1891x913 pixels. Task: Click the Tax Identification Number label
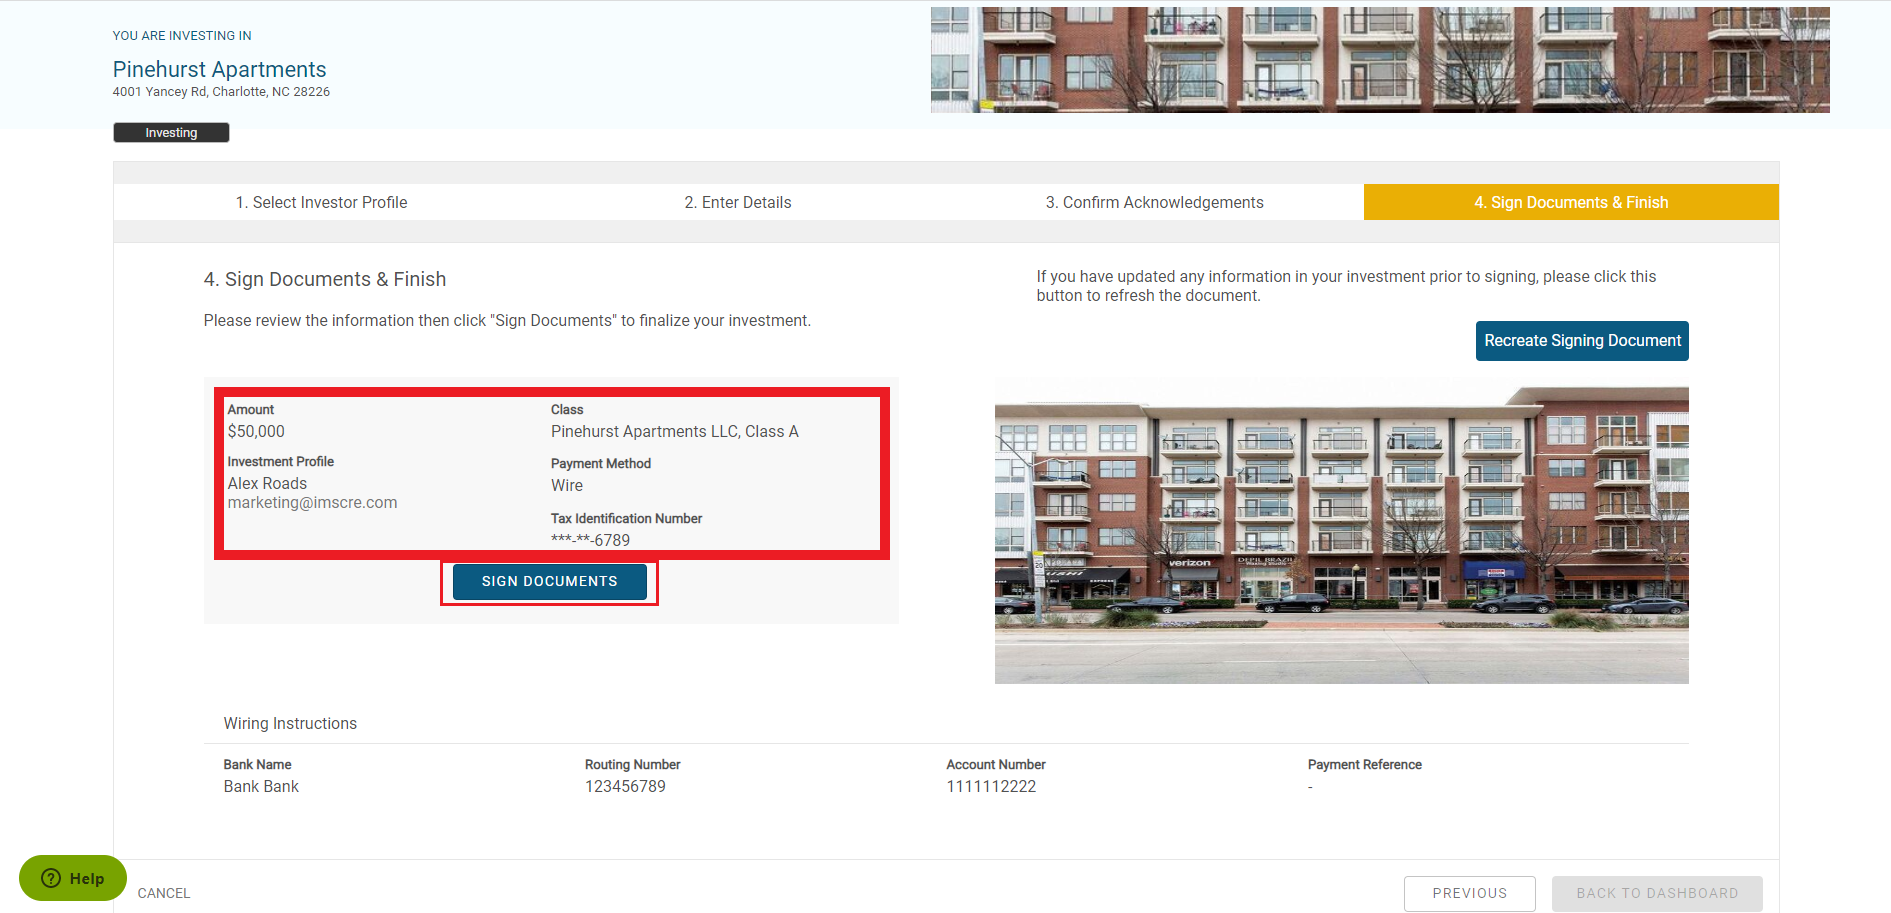(626, 518)
